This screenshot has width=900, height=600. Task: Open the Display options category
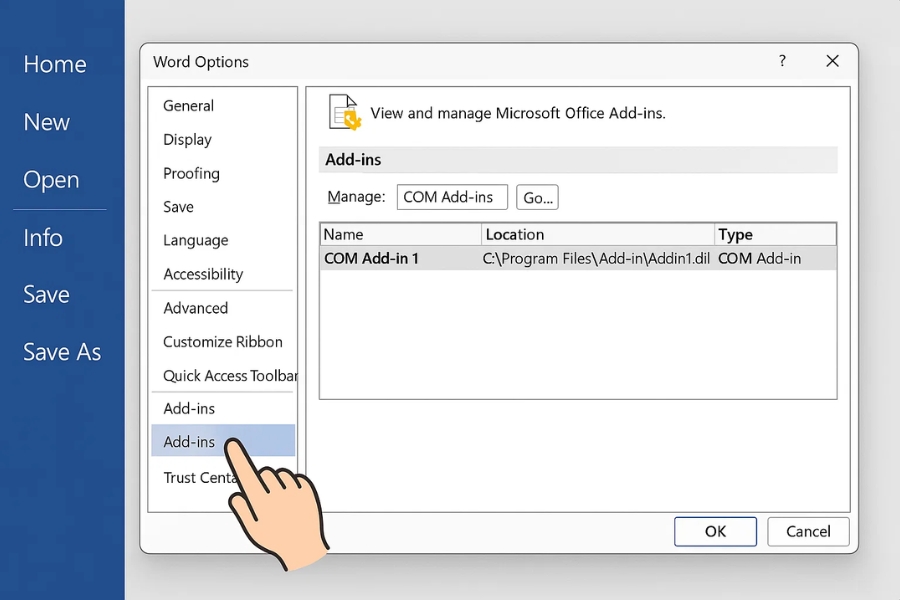click(x=188, y=140)
